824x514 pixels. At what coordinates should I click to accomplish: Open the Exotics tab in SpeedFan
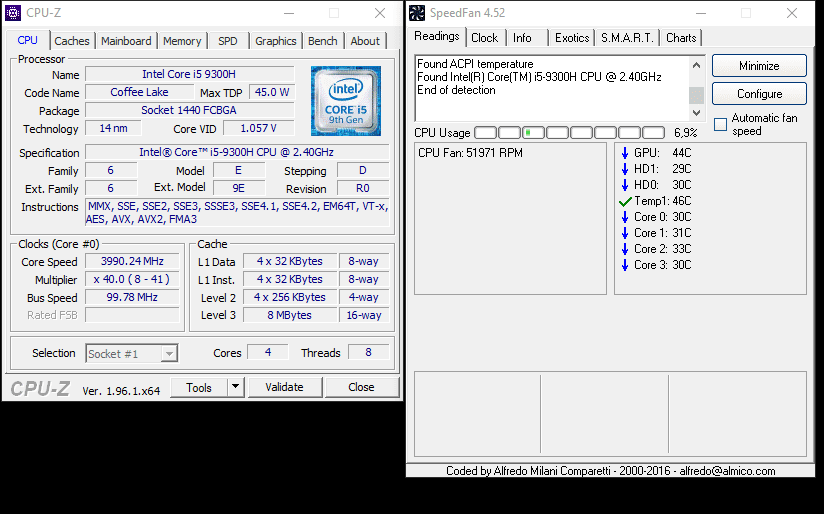click(572, 38)
